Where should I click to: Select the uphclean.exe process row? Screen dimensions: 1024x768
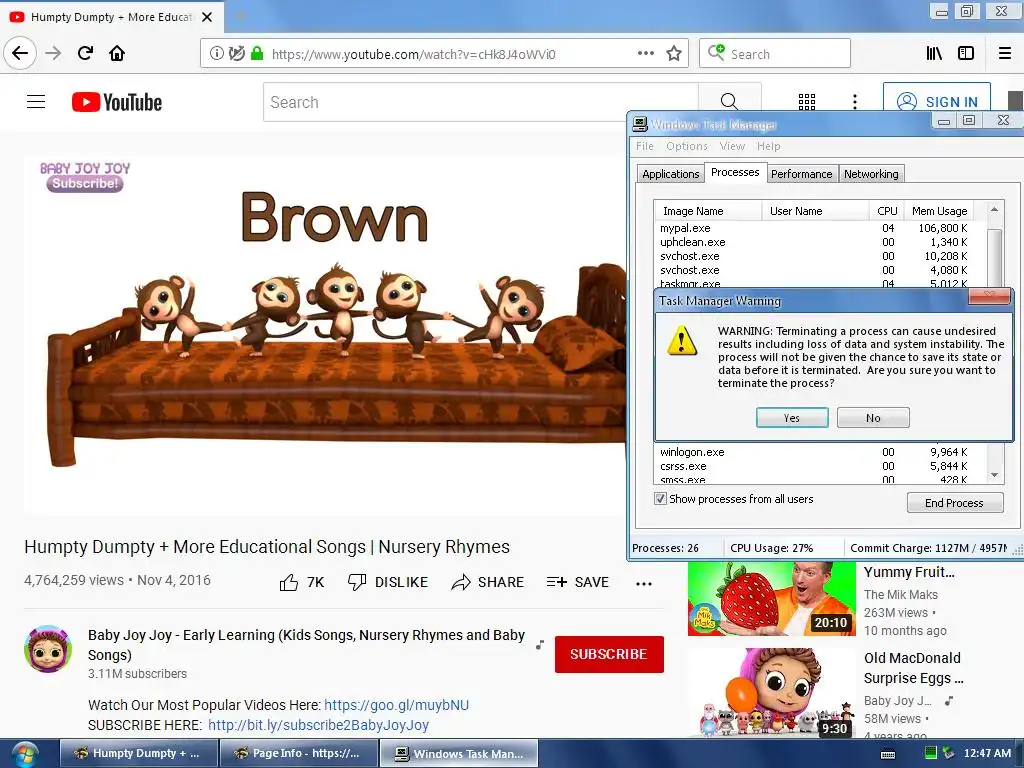click(x=814, y=242)
